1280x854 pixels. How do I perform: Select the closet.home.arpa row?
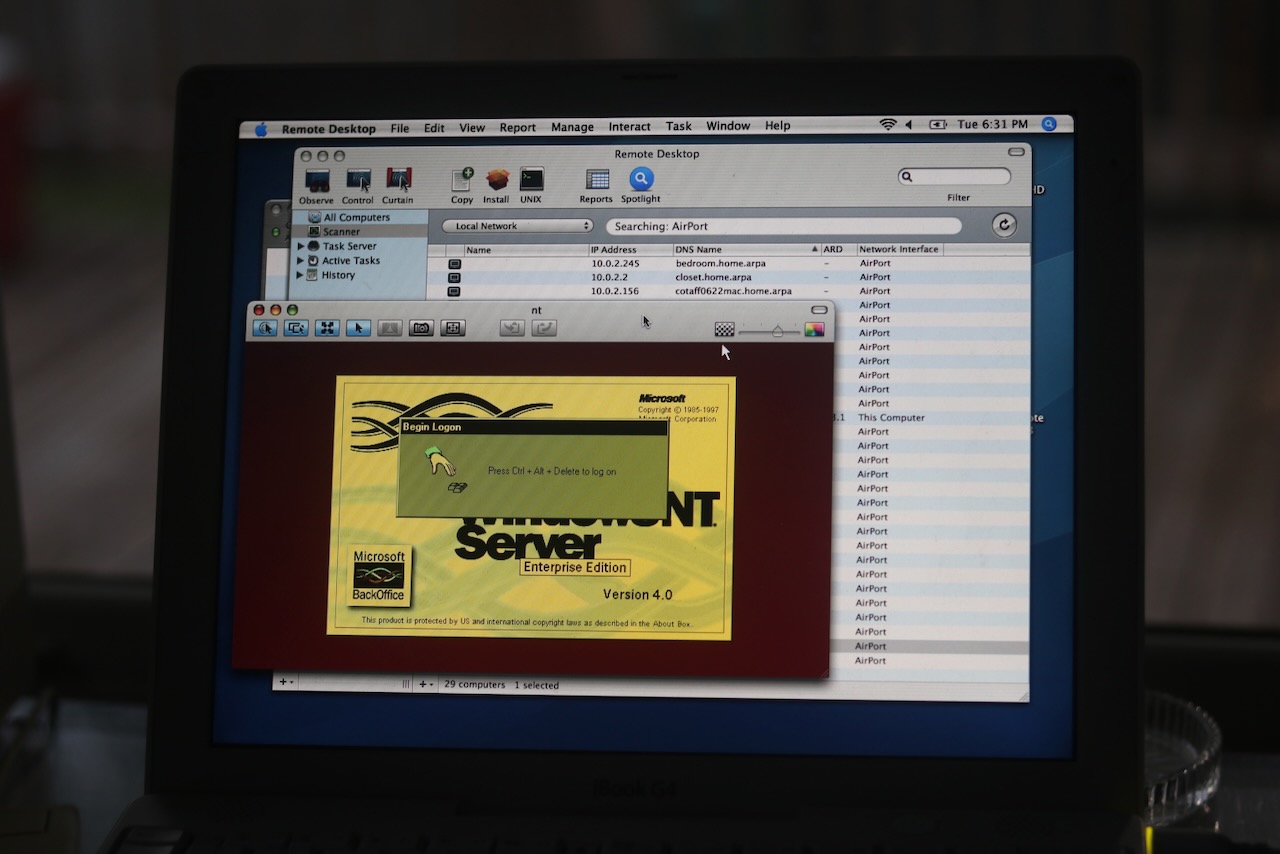(728, 277)
